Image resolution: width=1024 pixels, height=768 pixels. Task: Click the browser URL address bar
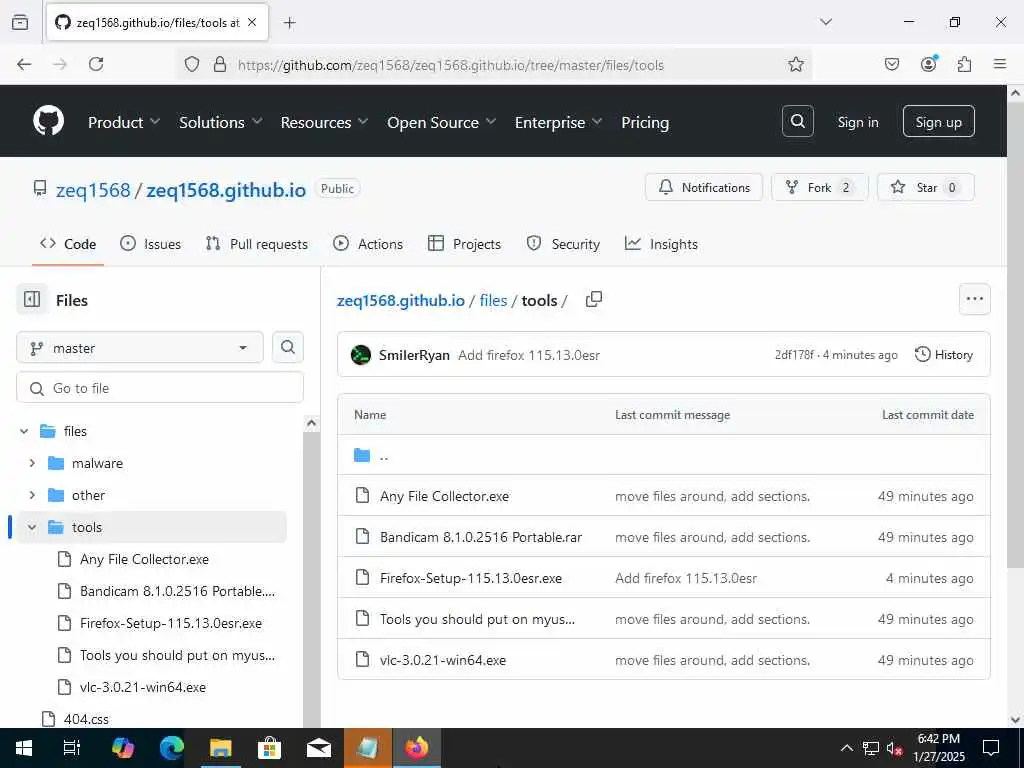tap(493, 65)
